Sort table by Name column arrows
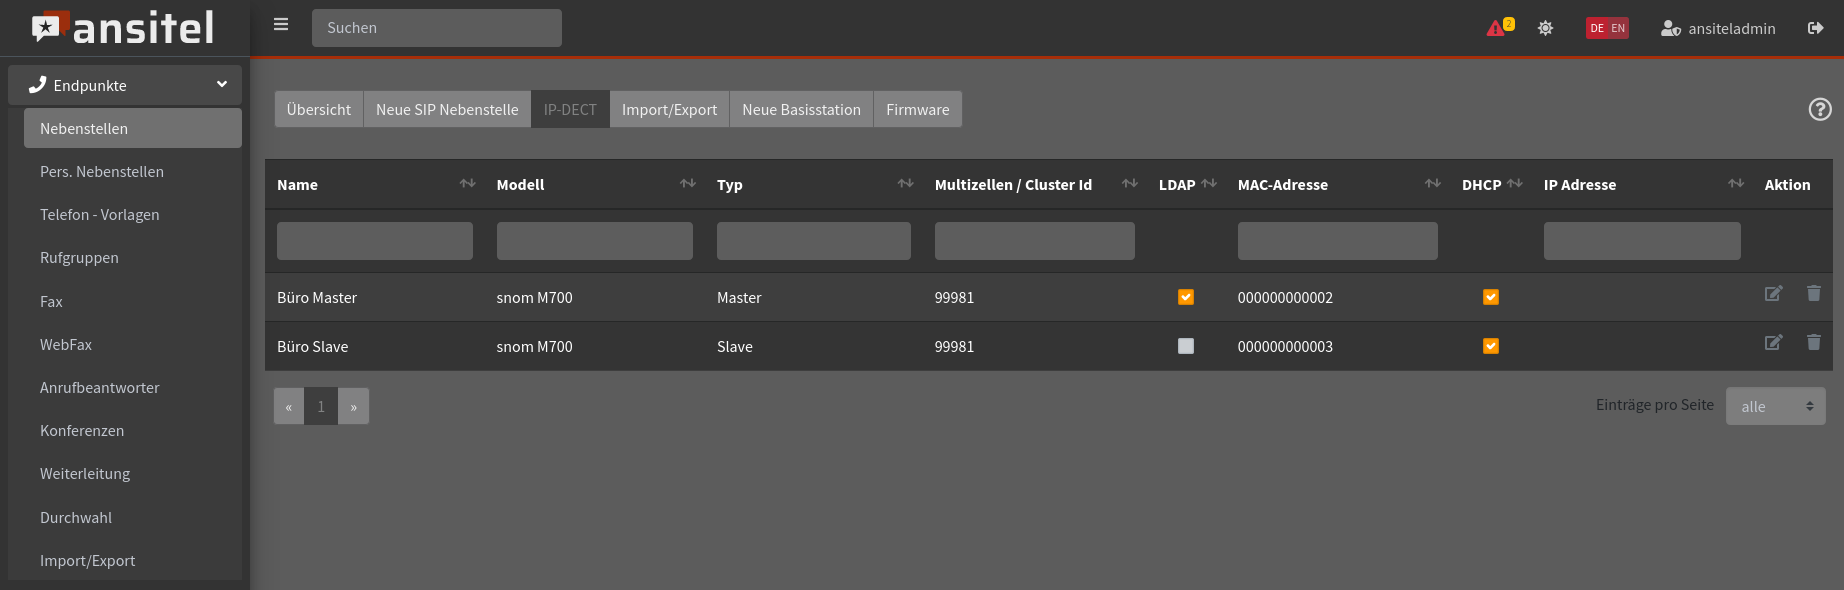 click(467, 184)
